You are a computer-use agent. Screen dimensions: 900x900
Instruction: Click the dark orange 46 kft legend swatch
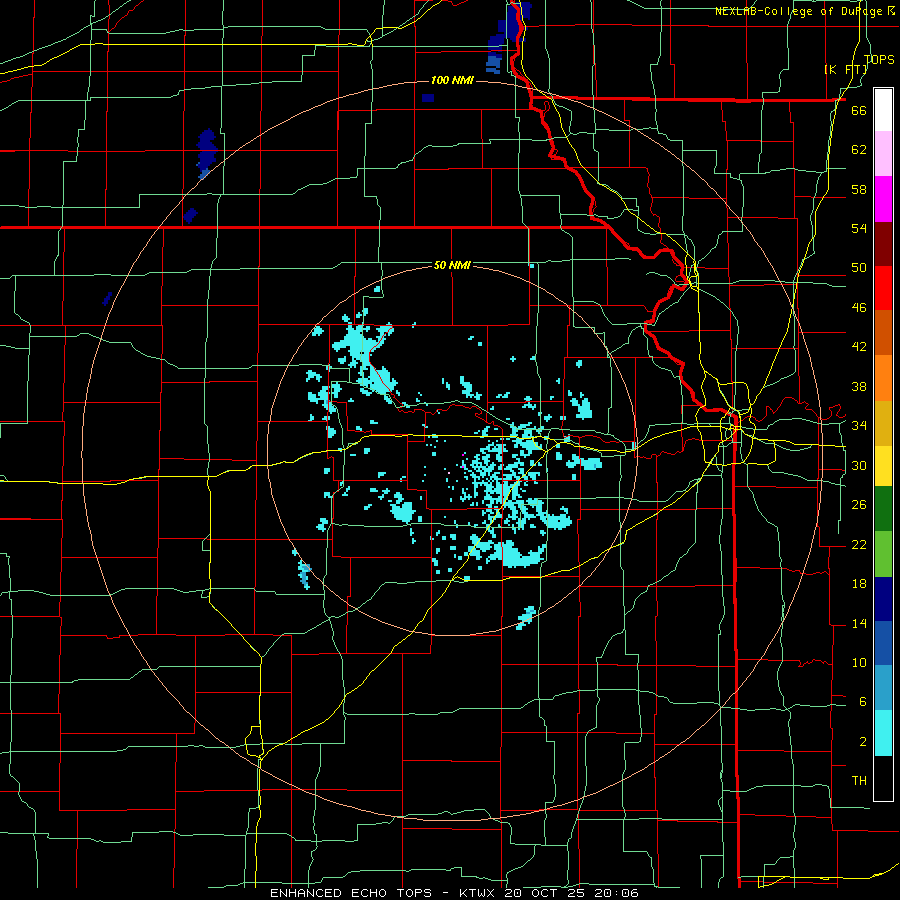pyautogui.click(x=883, y=333)
